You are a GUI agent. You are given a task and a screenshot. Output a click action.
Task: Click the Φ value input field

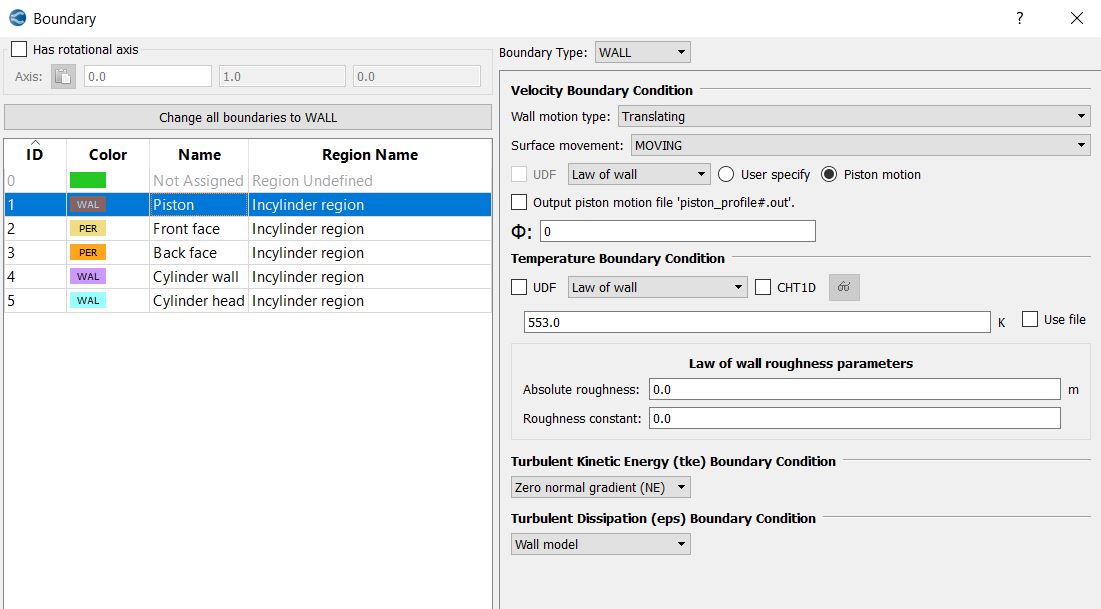click(x=678, y=231)
